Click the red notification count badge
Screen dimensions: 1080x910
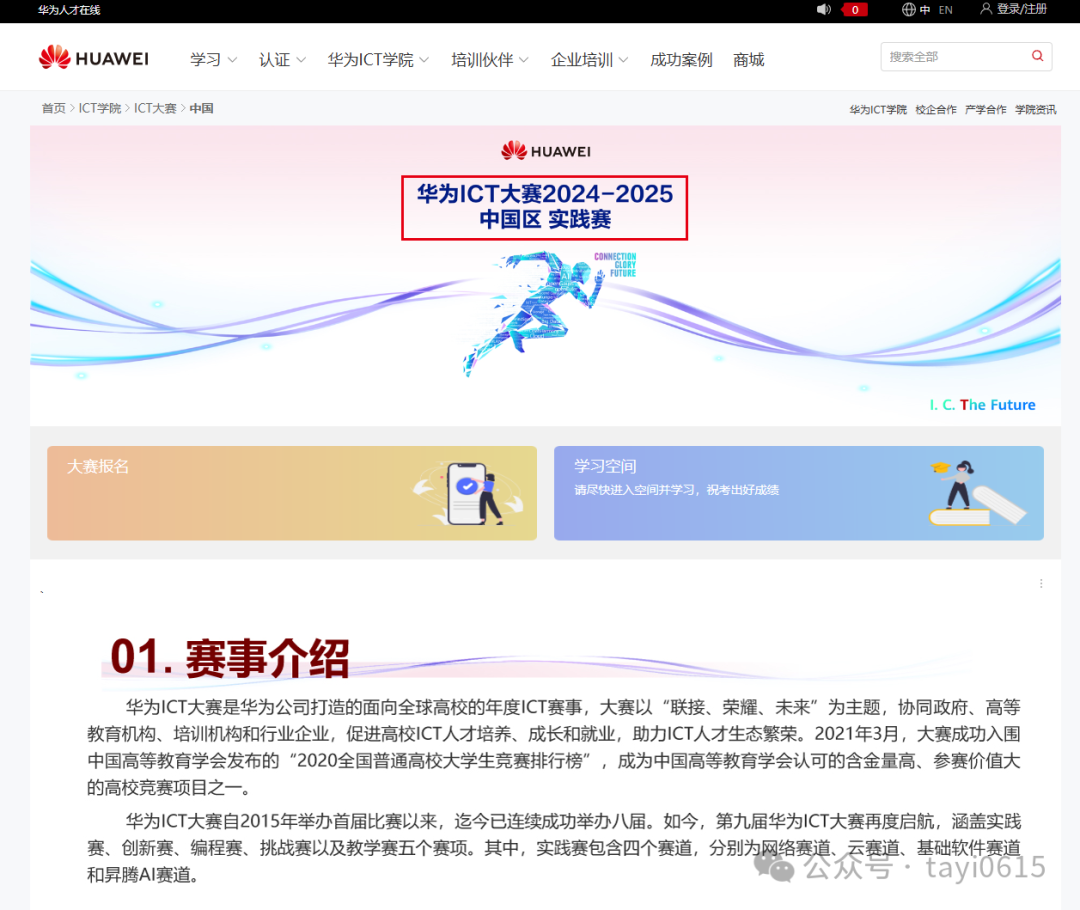(855, 10)
